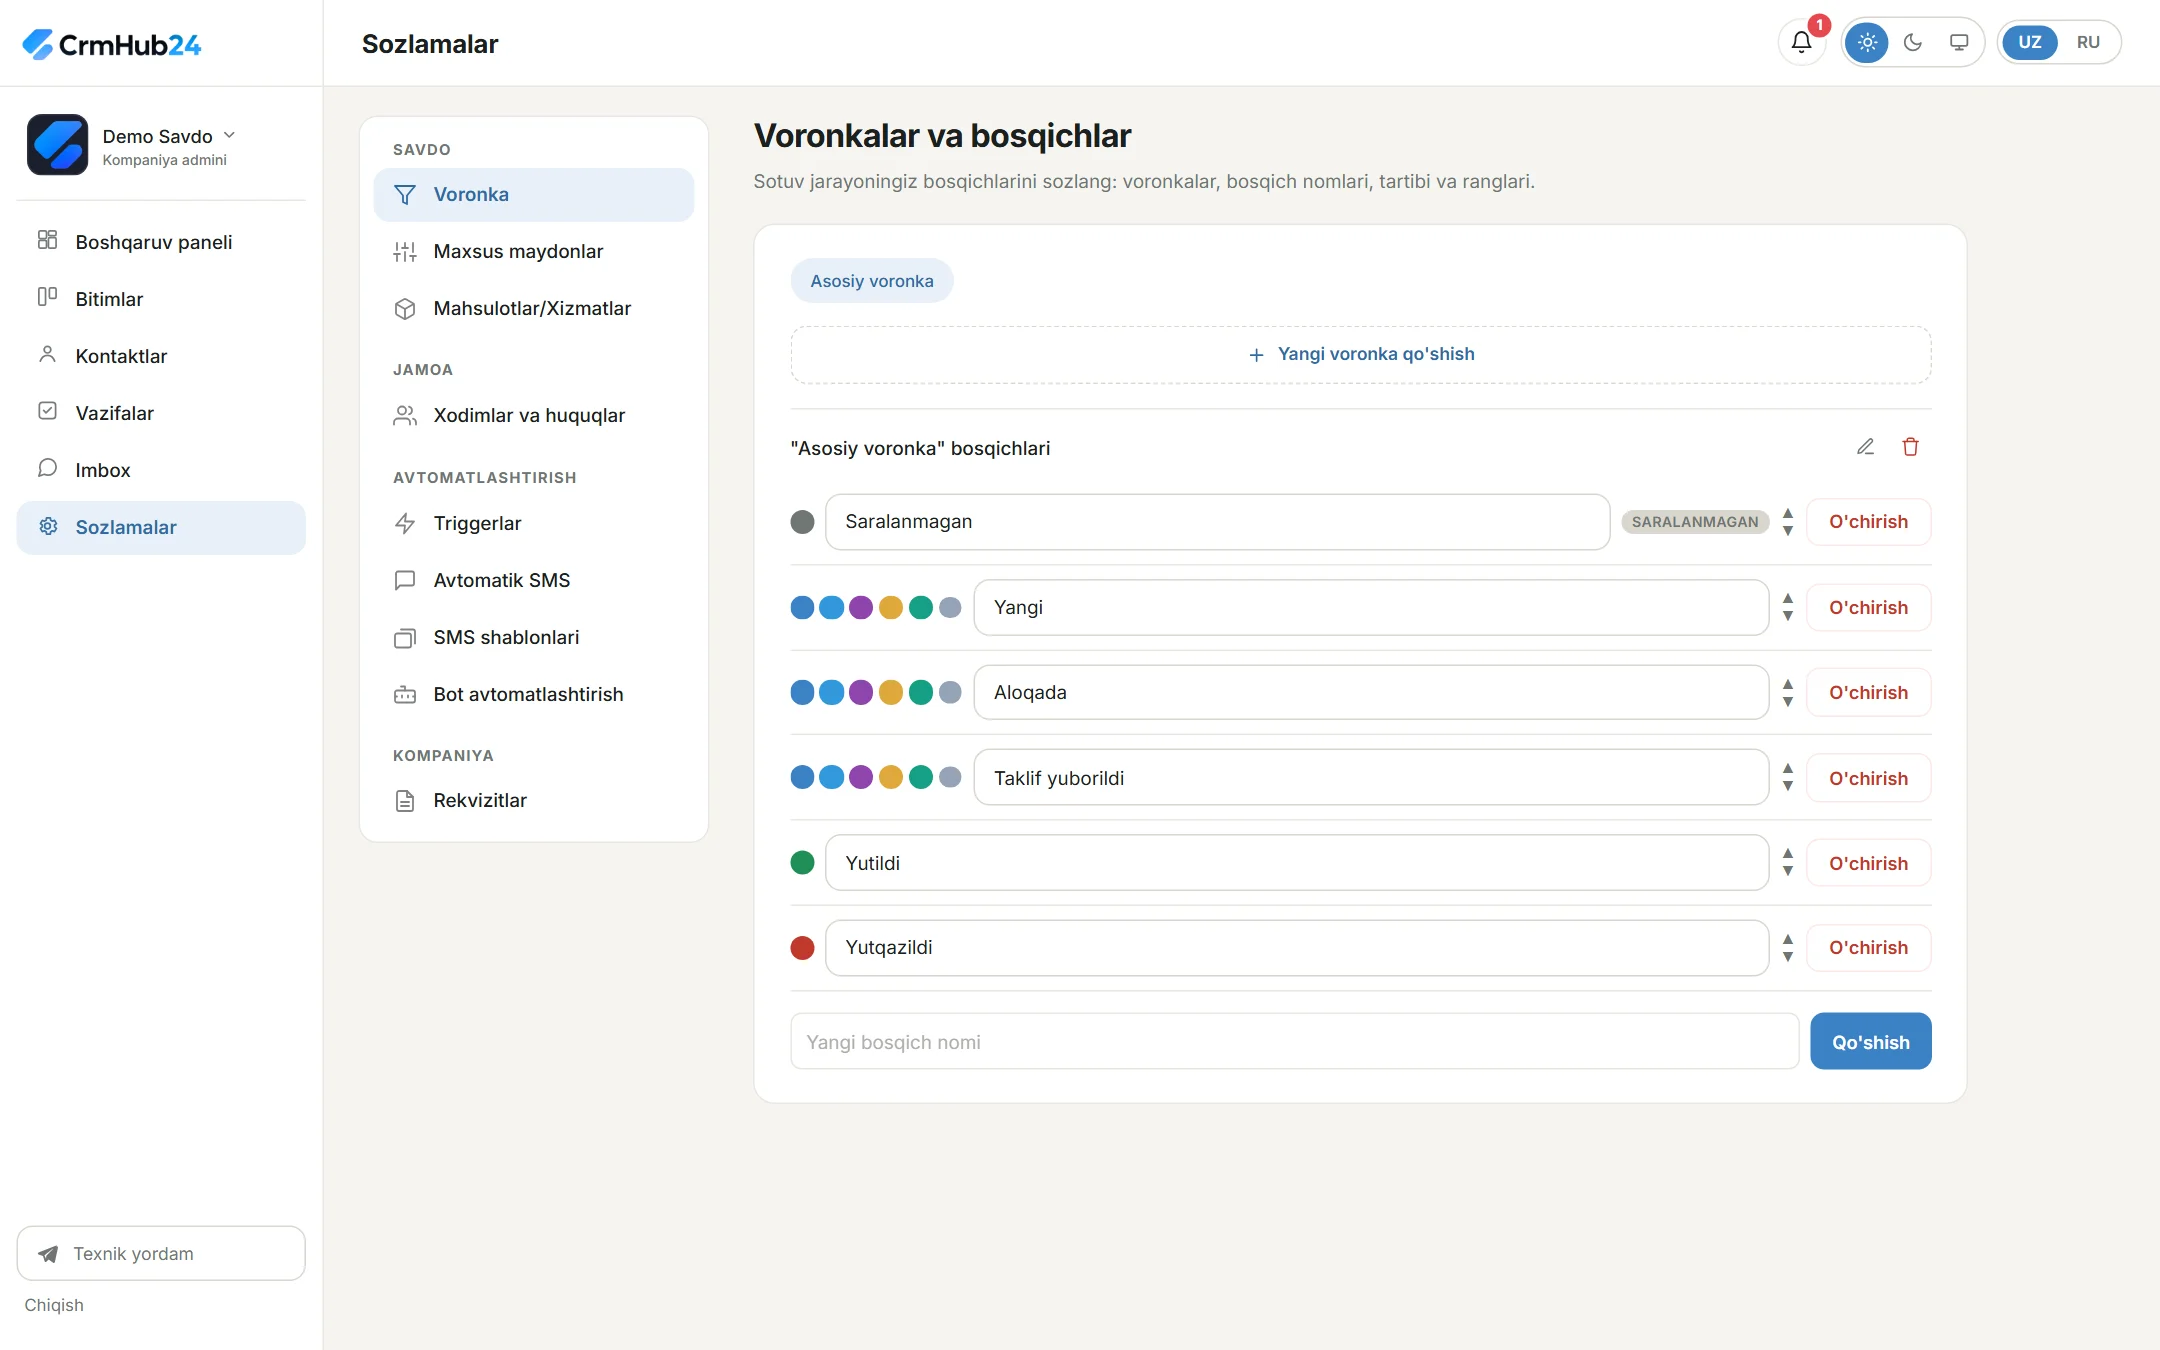
Task: Switch language to UZ
Action: click(x=2030, y=42)
